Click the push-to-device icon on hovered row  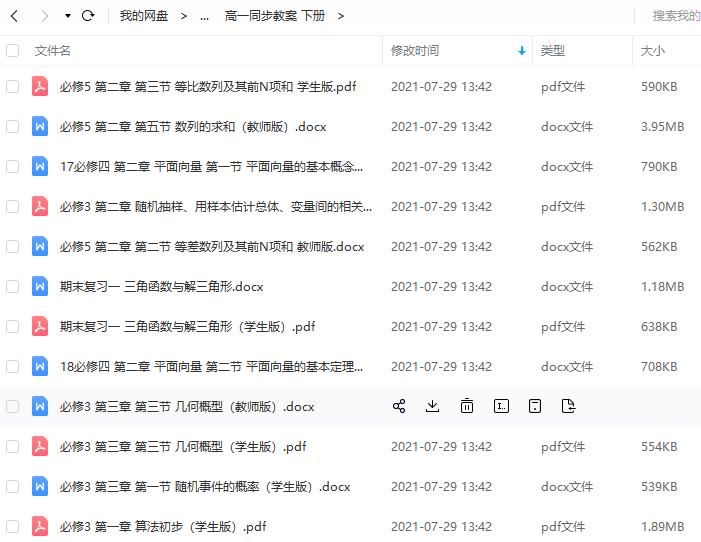(x=535, y=406)
